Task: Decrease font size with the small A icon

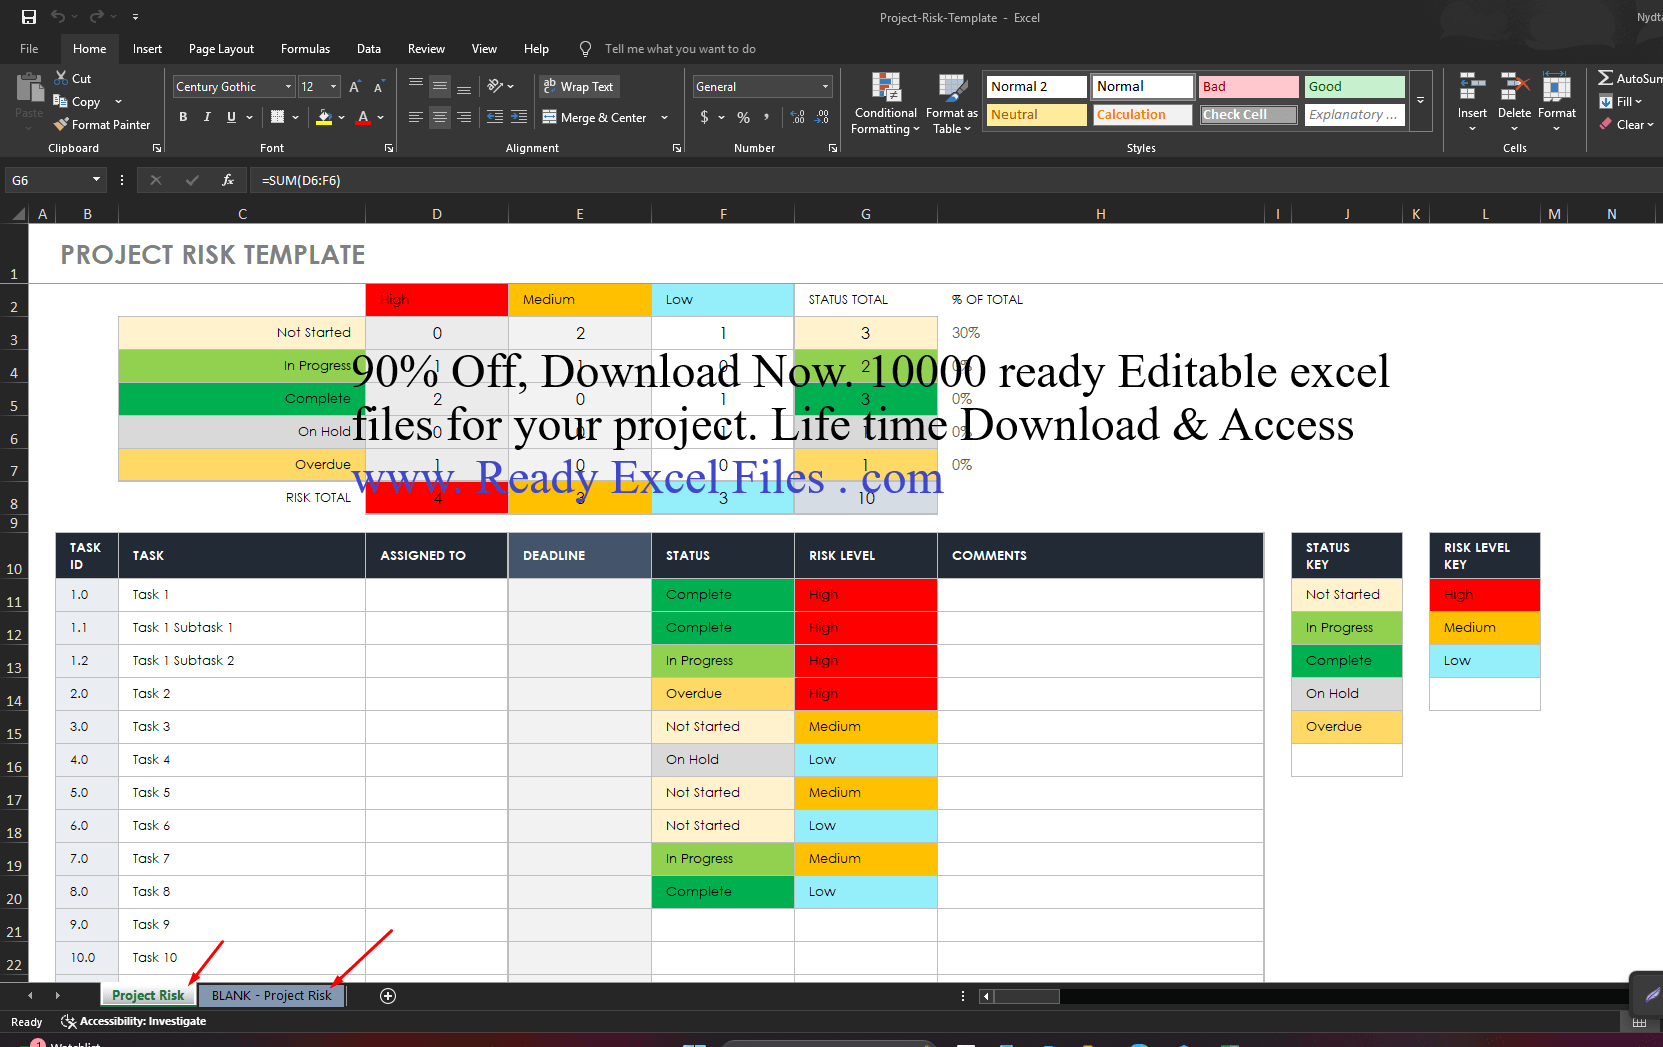Action: tap(379, 87)
